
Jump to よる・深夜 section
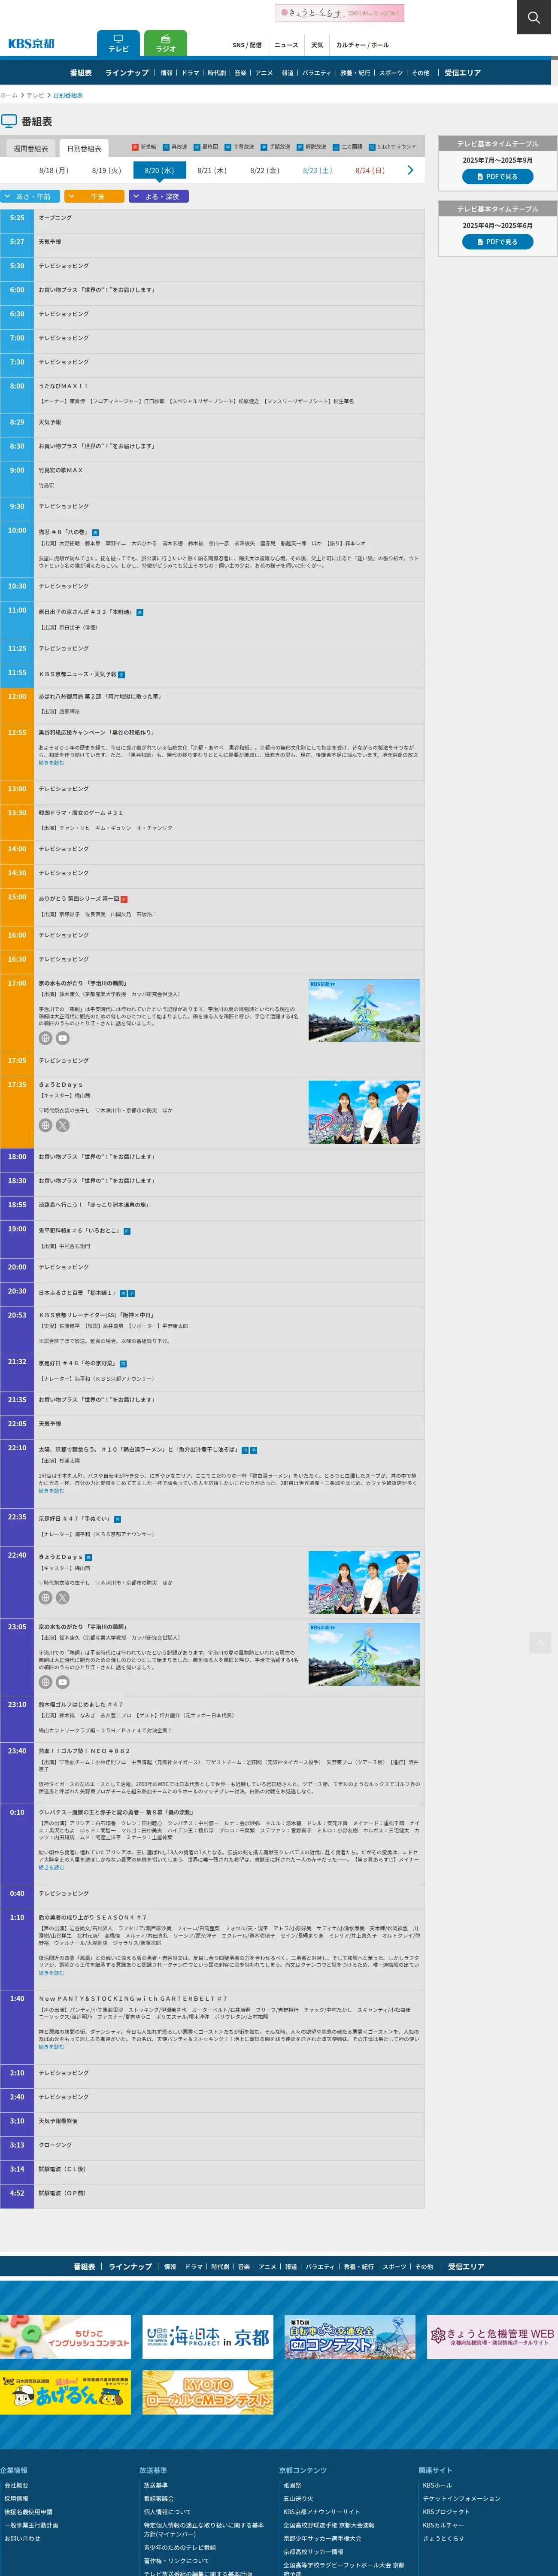tap(158, 196)
